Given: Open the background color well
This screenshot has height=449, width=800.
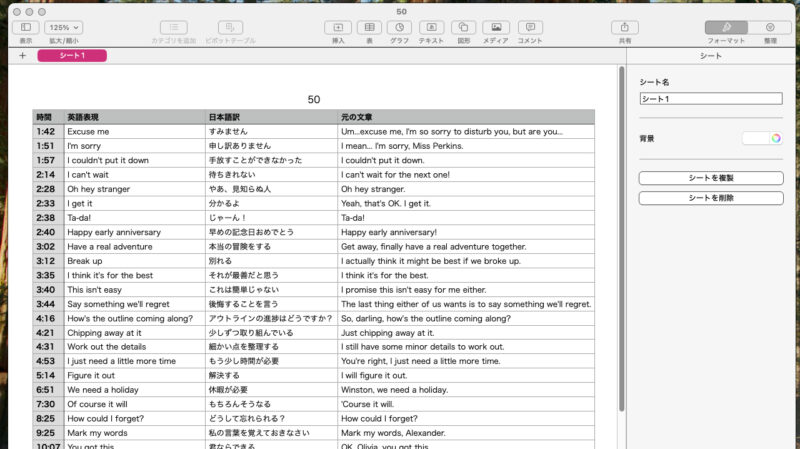Looking at the screenshot, I should point(756,138).
